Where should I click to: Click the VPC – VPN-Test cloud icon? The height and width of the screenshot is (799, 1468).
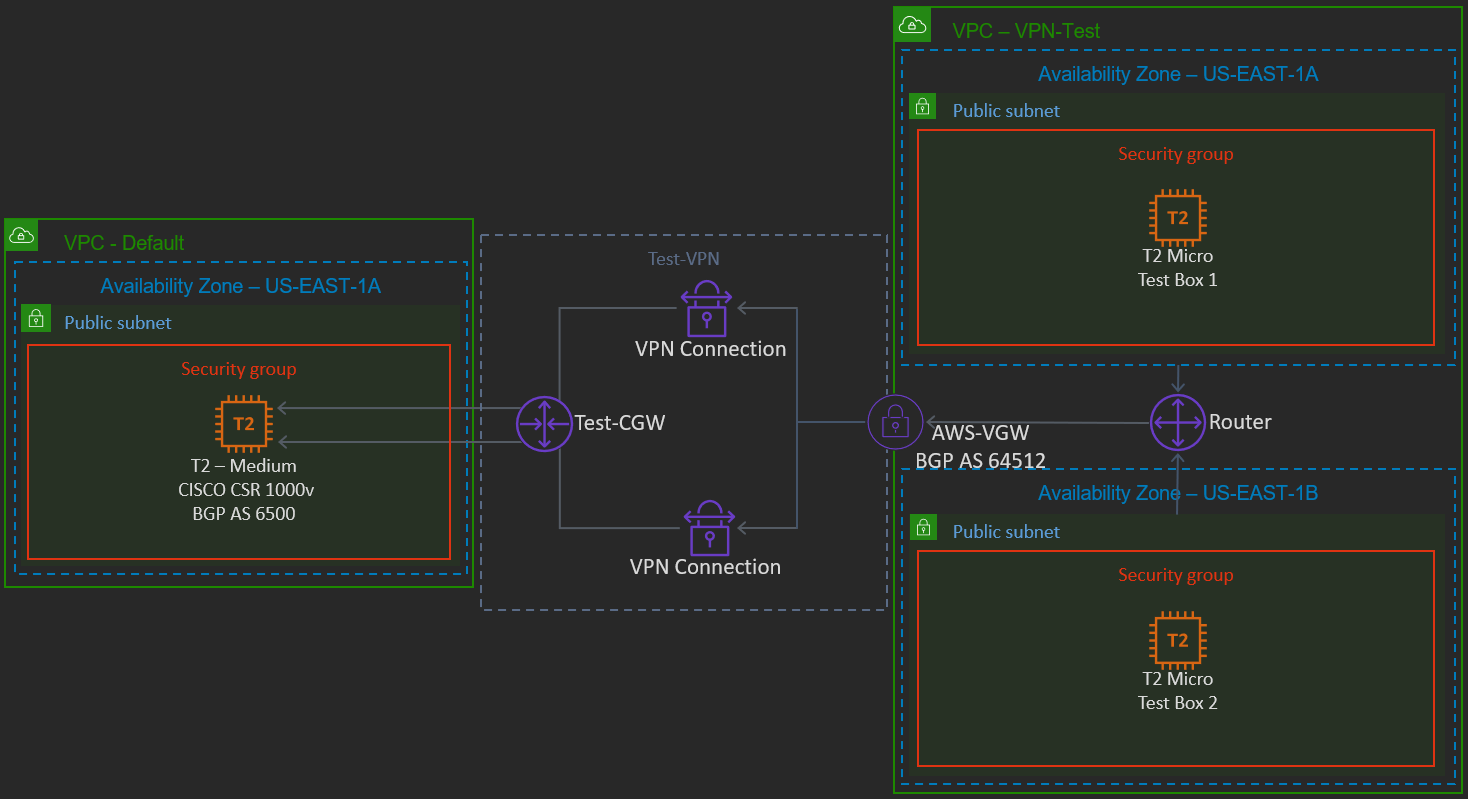911,24
